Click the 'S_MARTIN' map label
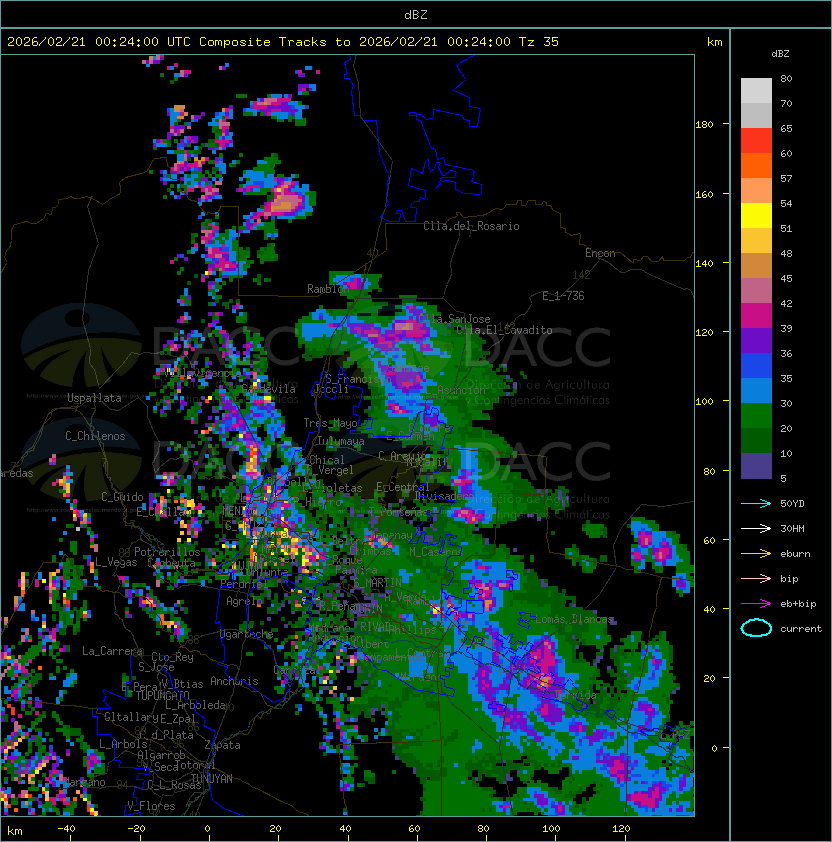Screen dimensions: 832x842 [377, 582]
